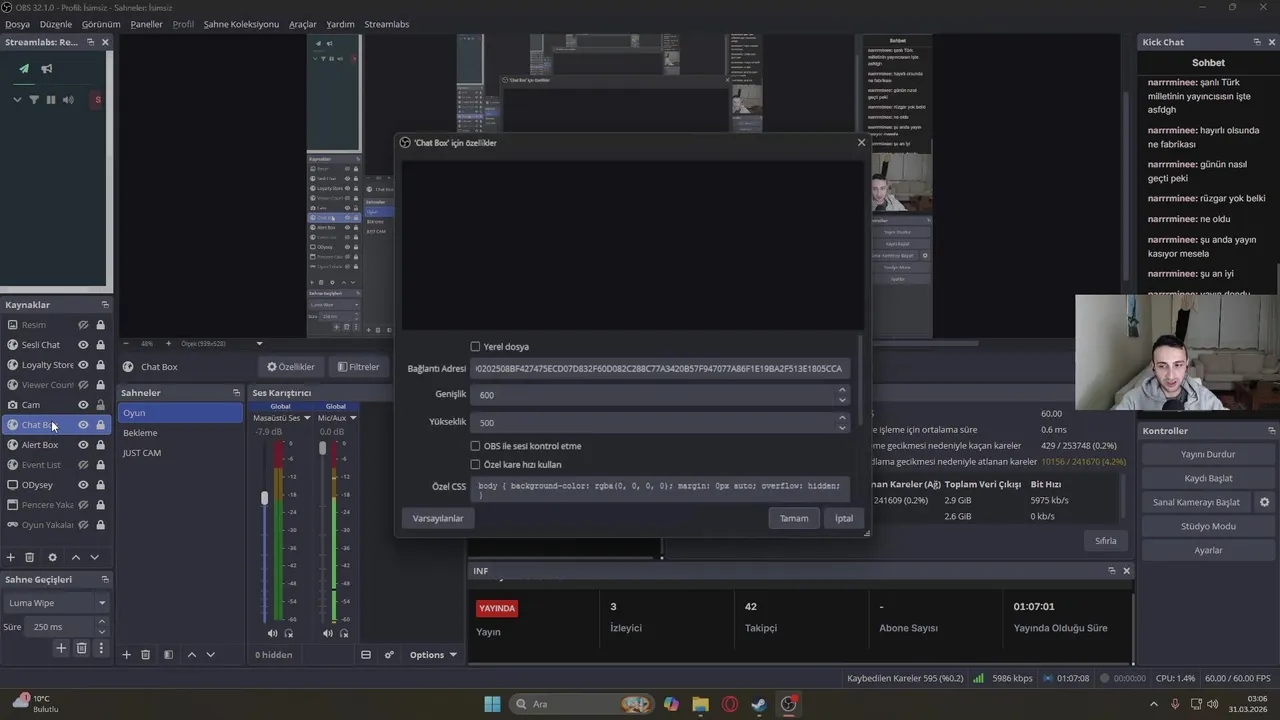Enable Özel kare hızı kullan checkbox
The image size is (1280, 720).
point(475,465)
